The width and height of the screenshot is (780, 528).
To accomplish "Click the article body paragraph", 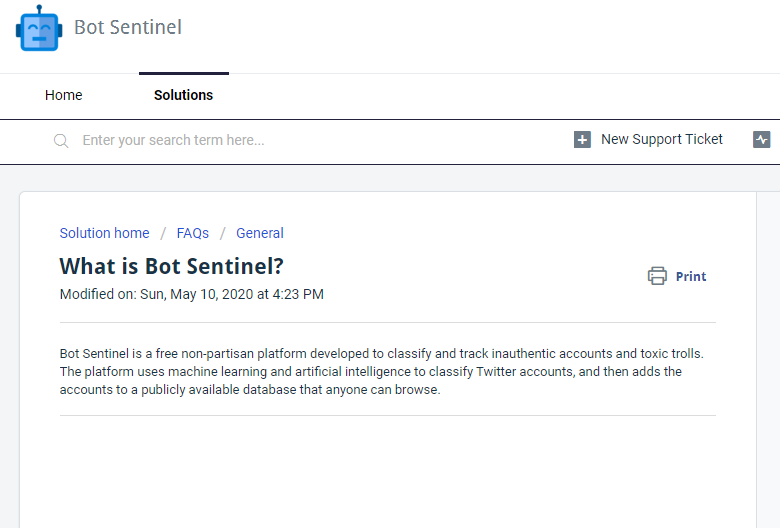I will click(x=382, y=372).
